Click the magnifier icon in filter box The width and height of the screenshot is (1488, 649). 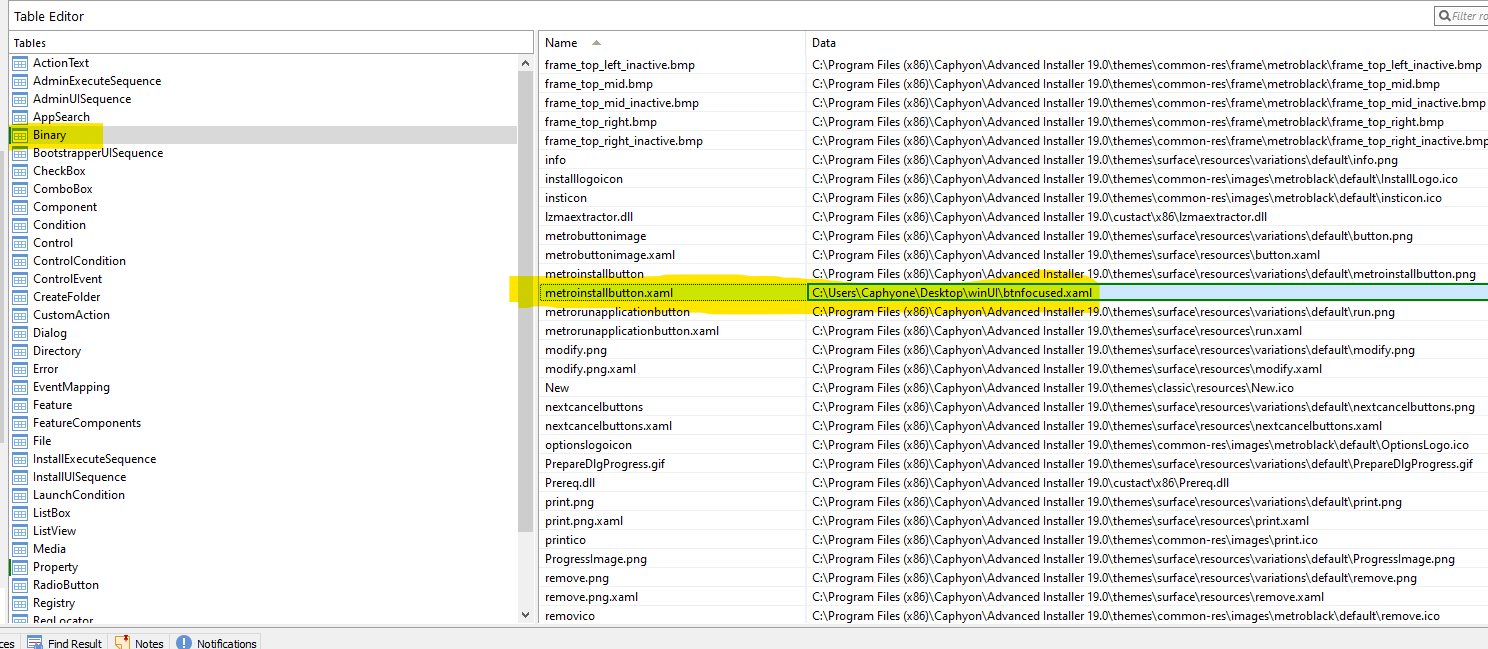(x=1443, y=16)
